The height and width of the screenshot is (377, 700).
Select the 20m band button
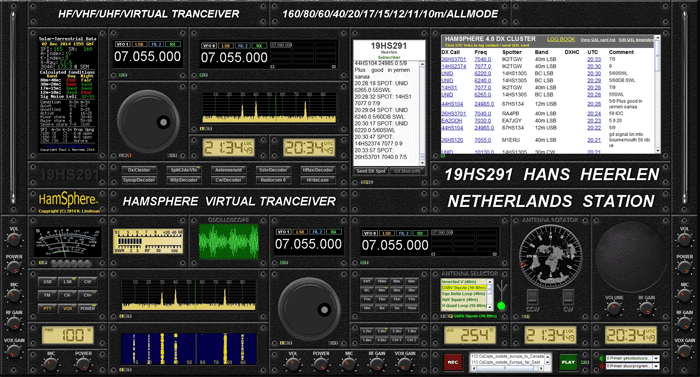(x=412, y=290)
